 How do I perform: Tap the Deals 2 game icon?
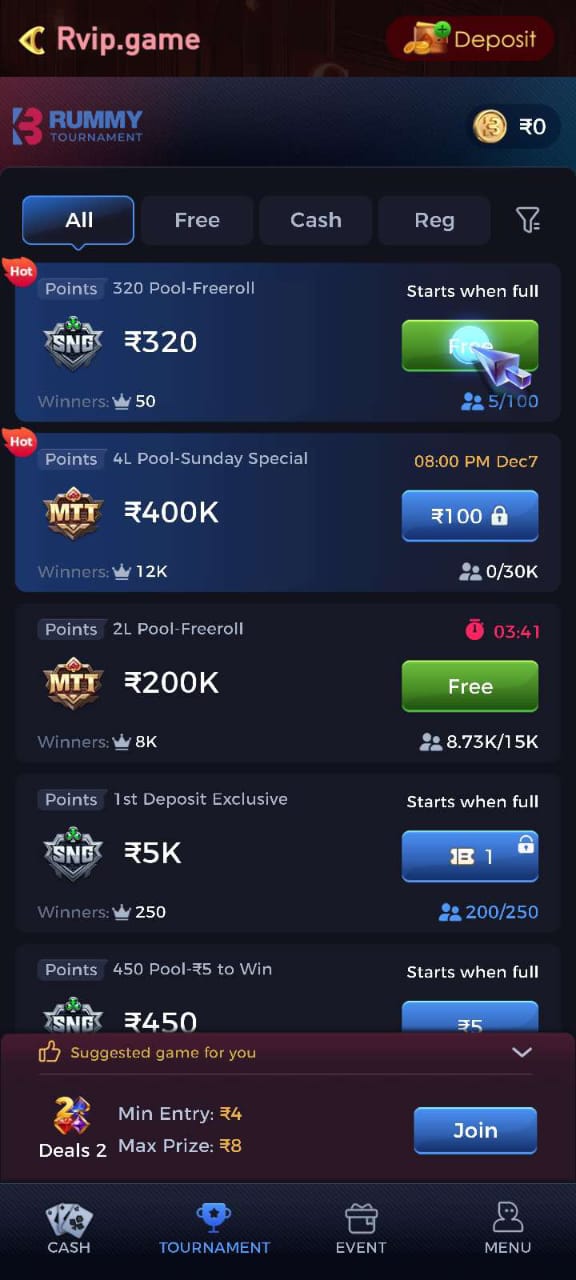pos(72,1116)
